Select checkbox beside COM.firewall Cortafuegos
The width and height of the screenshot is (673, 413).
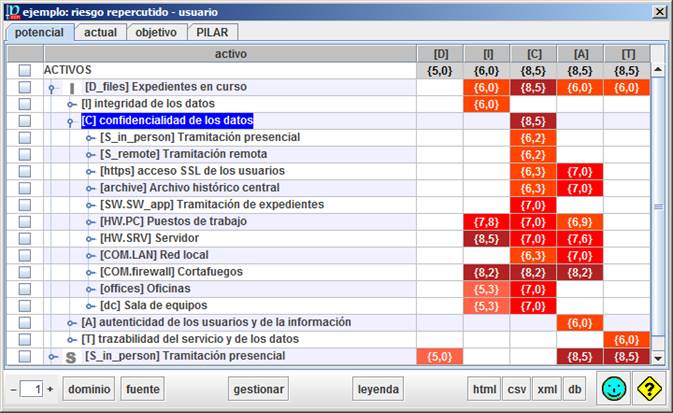(25, 272)
